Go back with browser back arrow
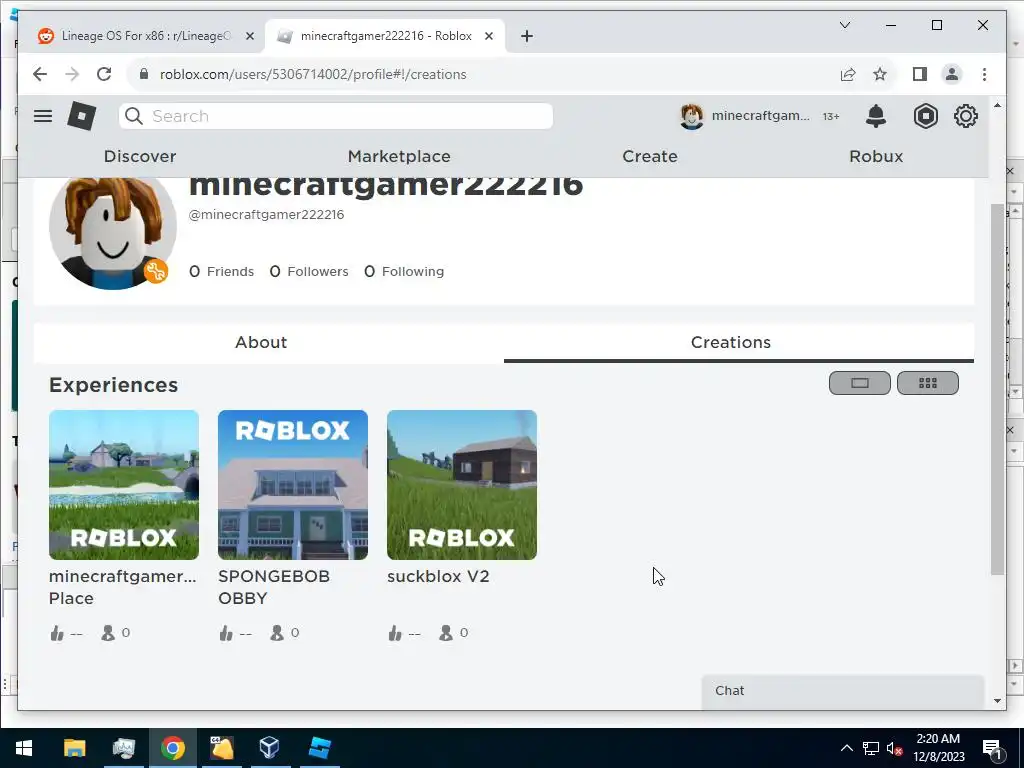Viewport: 1024px width, 768px height. point(40,74)
